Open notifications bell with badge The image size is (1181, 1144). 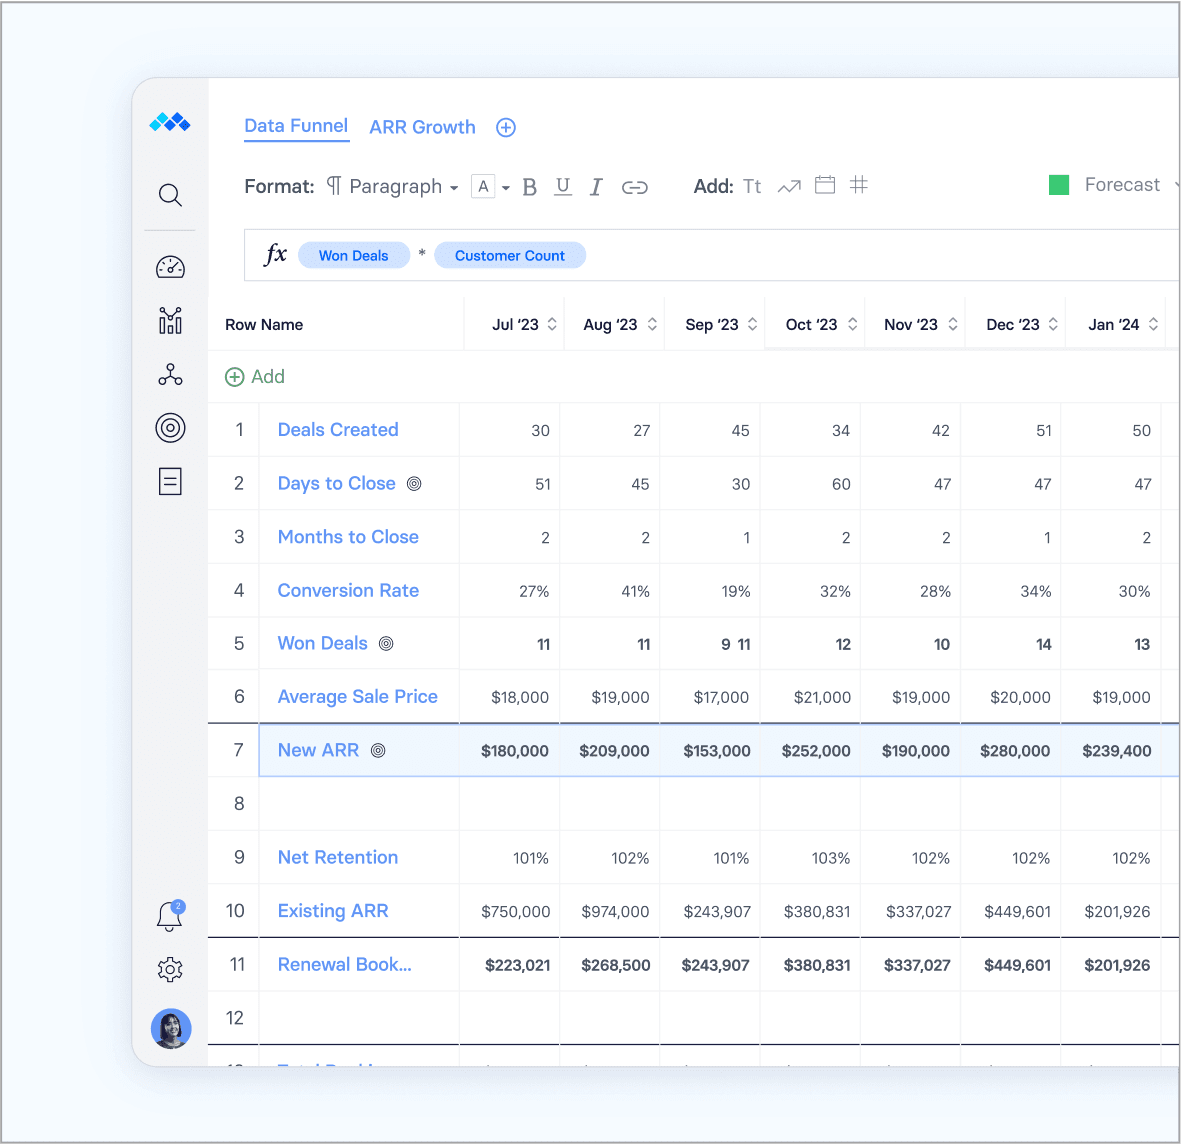tap(170, 916)
